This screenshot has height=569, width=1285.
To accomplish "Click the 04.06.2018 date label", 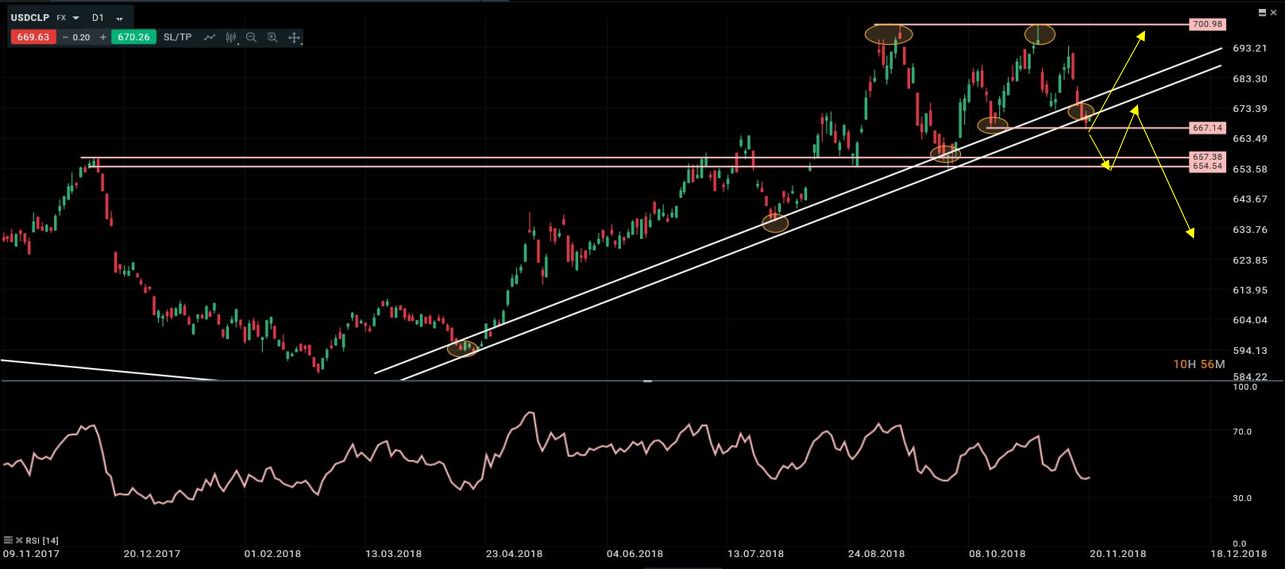I will (634, 553).
